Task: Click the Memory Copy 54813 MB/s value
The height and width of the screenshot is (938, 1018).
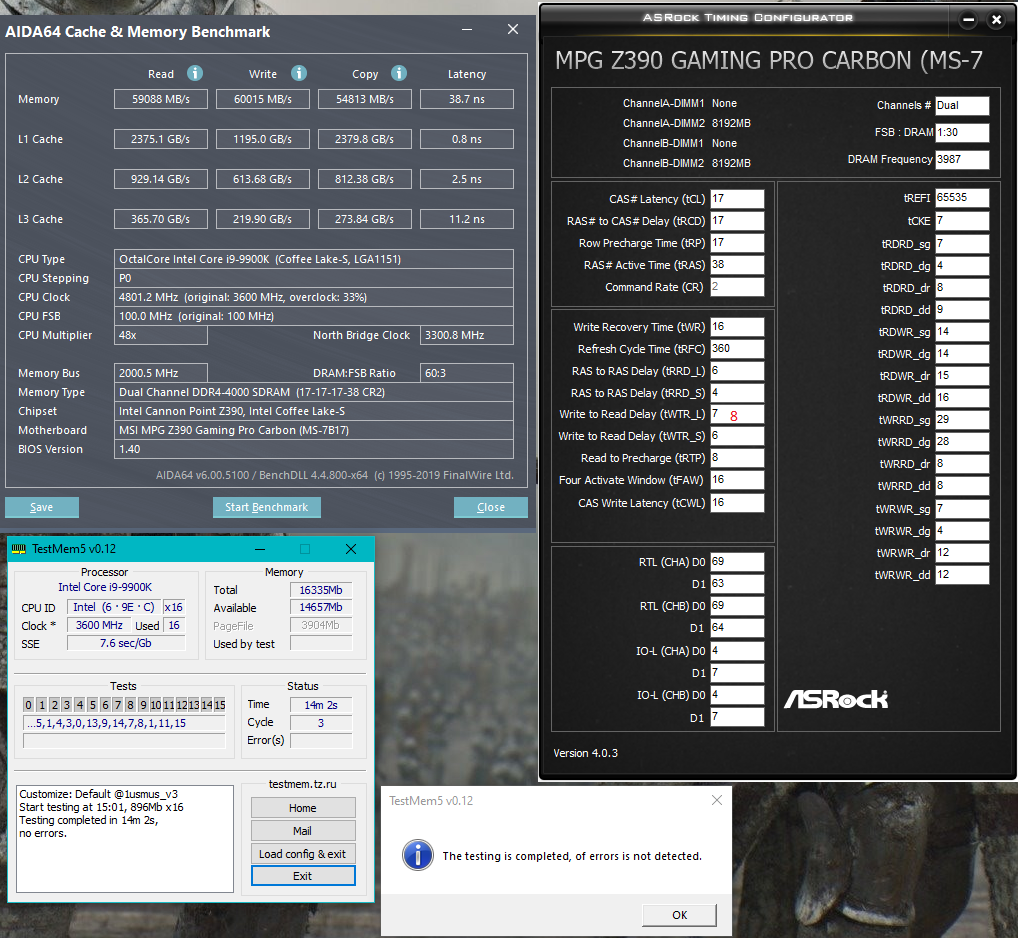Action: click(364, 99)
